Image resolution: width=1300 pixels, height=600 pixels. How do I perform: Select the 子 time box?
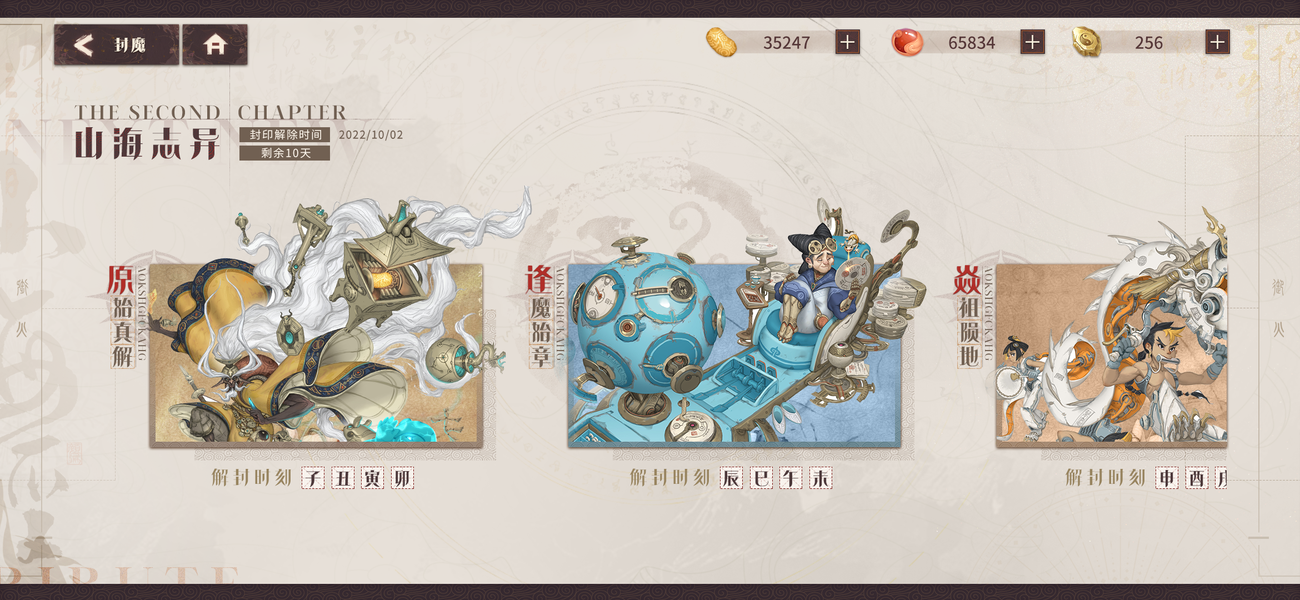click(x=314, y=479)
